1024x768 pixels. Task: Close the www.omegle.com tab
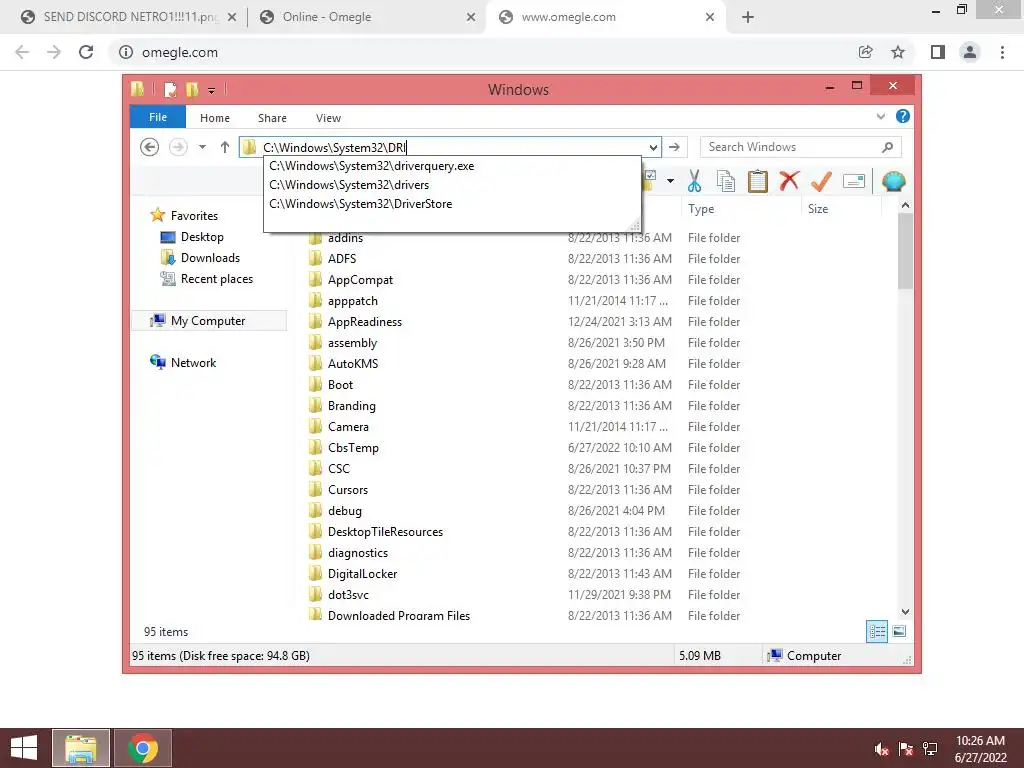pos(710,17)
